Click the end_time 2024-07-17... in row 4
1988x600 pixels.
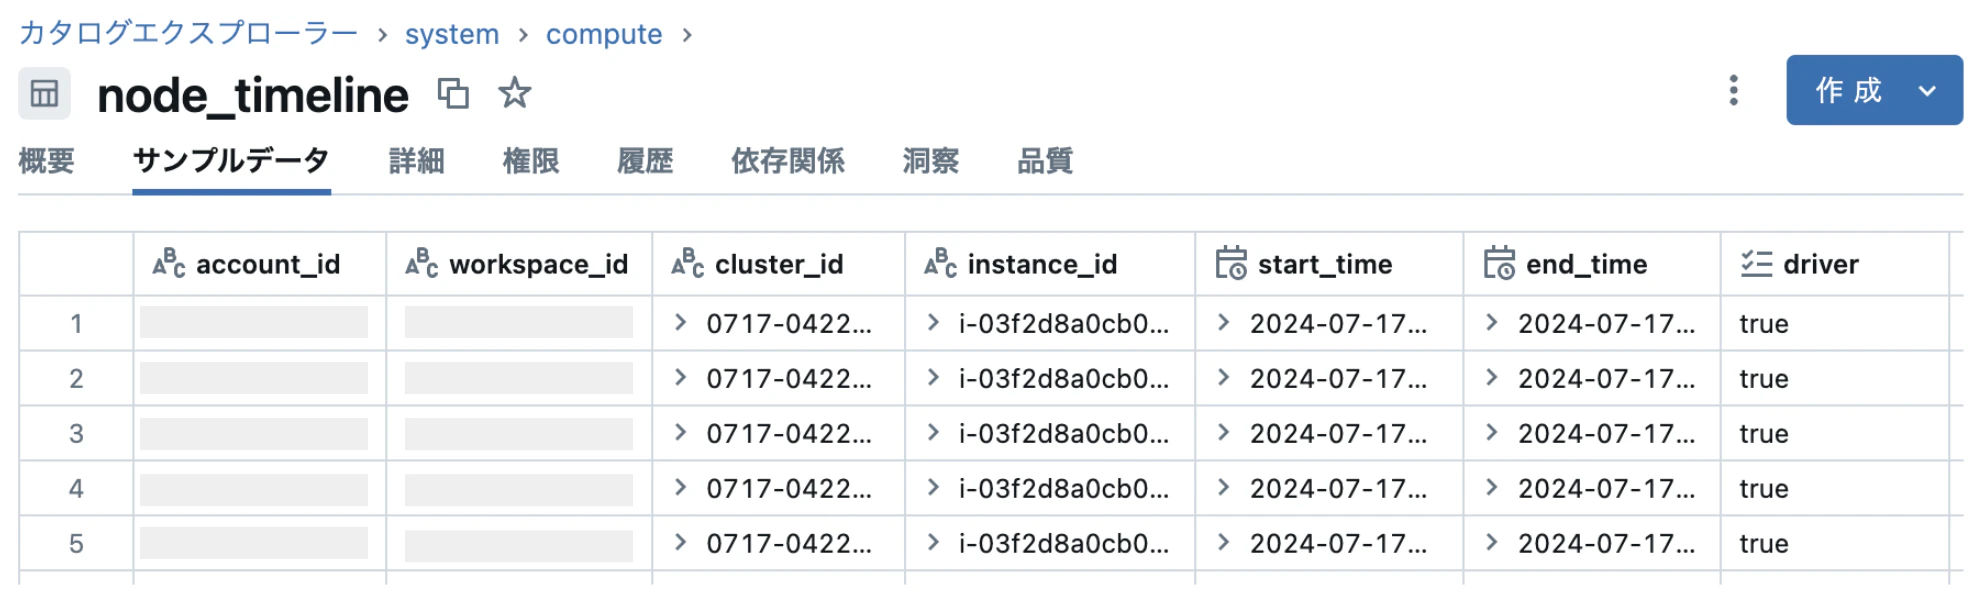click(x=1606, y=489)
